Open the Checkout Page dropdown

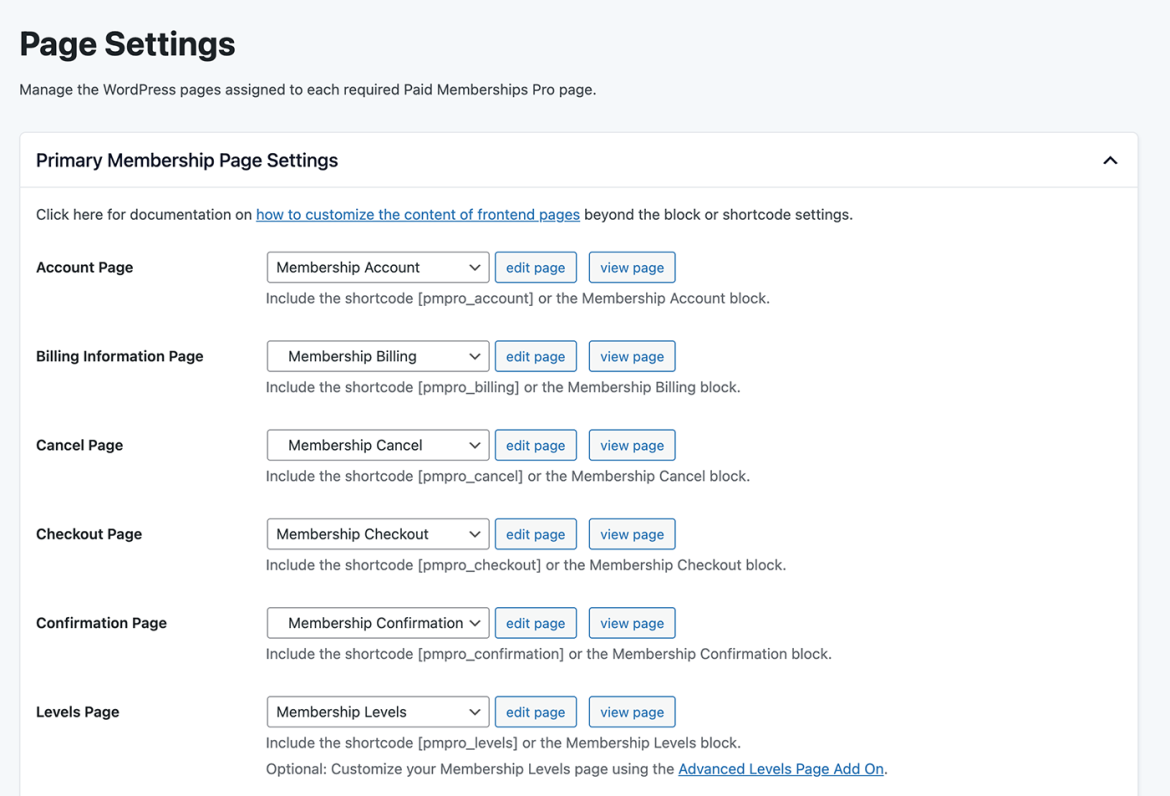point(377,533)
